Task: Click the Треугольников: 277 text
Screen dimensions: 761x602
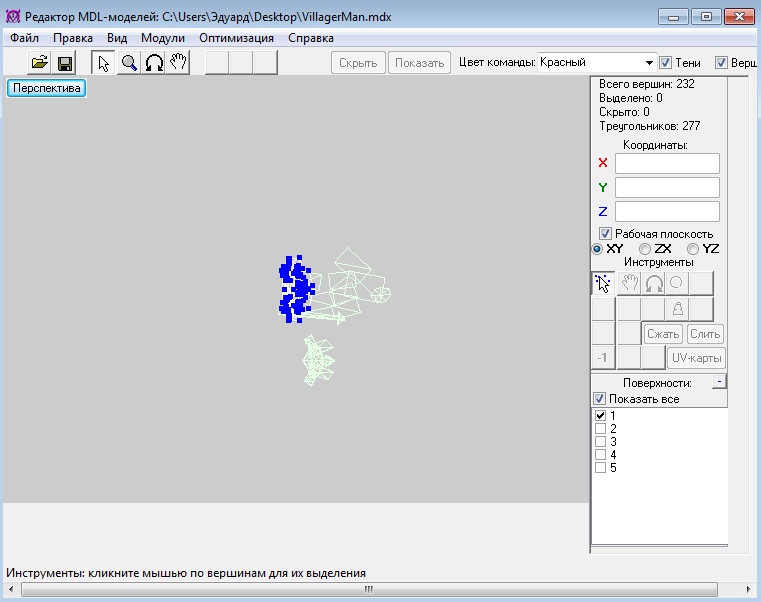Action: (x=649, y=126)
